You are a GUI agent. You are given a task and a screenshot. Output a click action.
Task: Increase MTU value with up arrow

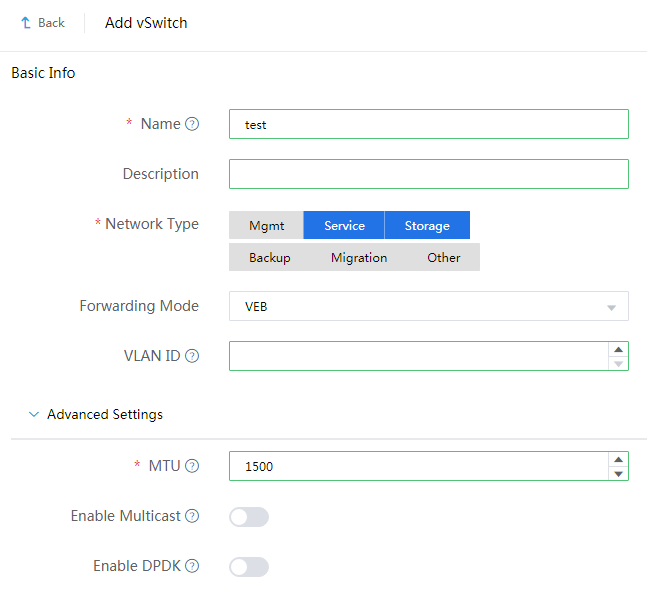[x=619, y=460]
